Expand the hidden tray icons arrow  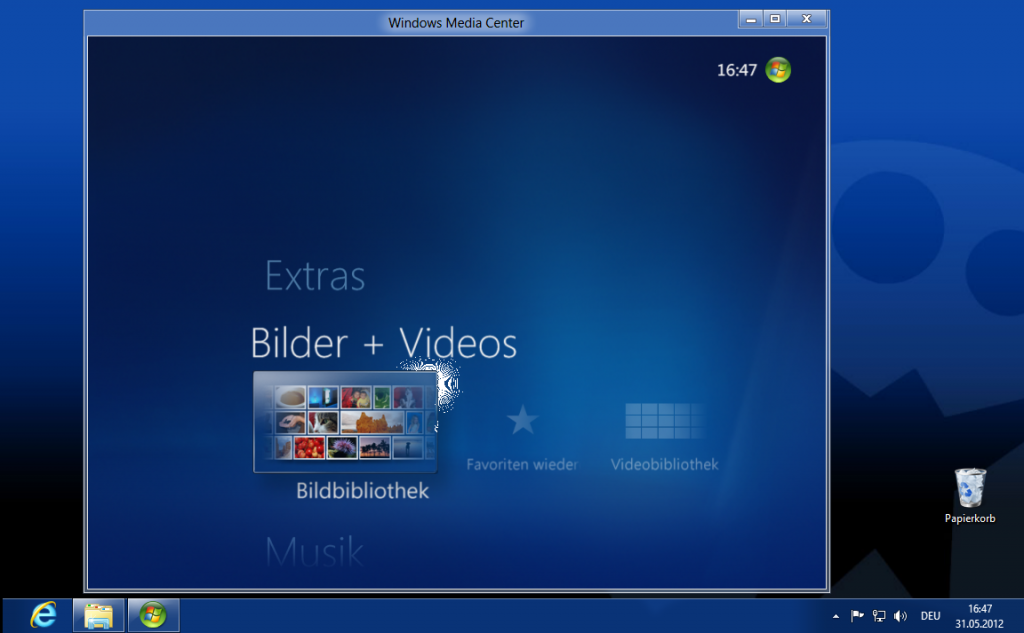click(x=836, y=615)
